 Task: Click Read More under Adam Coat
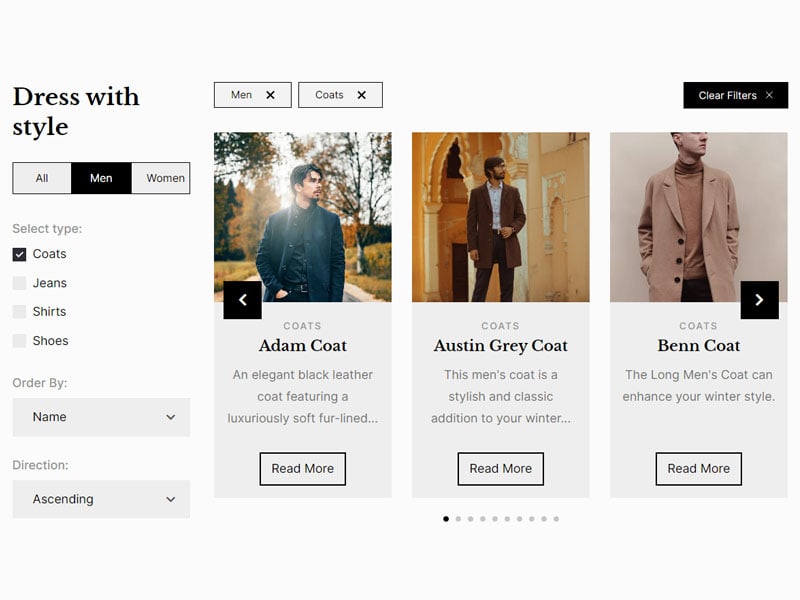point(303,468)
